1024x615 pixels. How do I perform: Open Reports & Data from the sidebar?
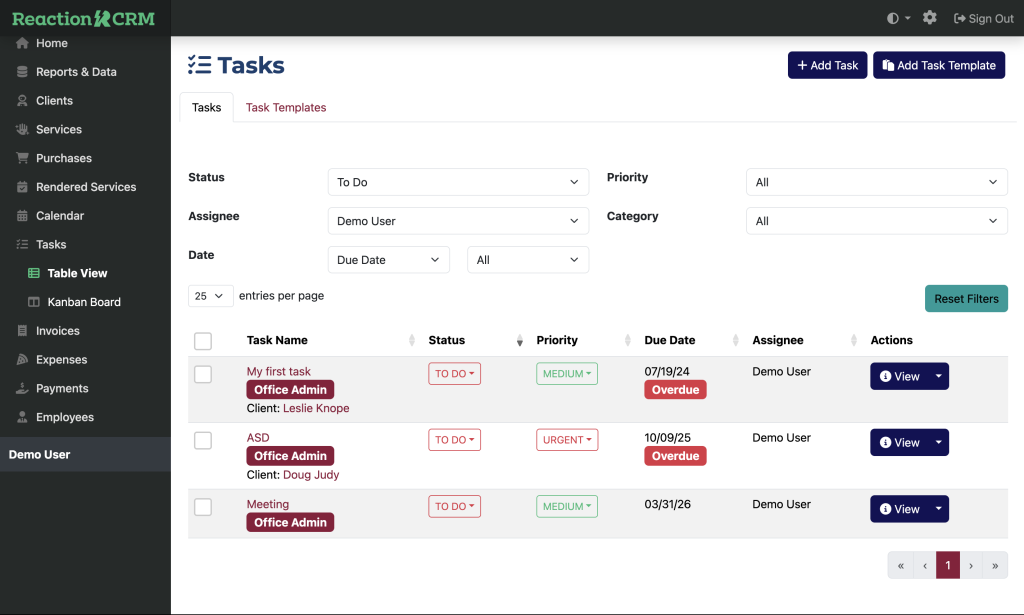coord(76,72)
